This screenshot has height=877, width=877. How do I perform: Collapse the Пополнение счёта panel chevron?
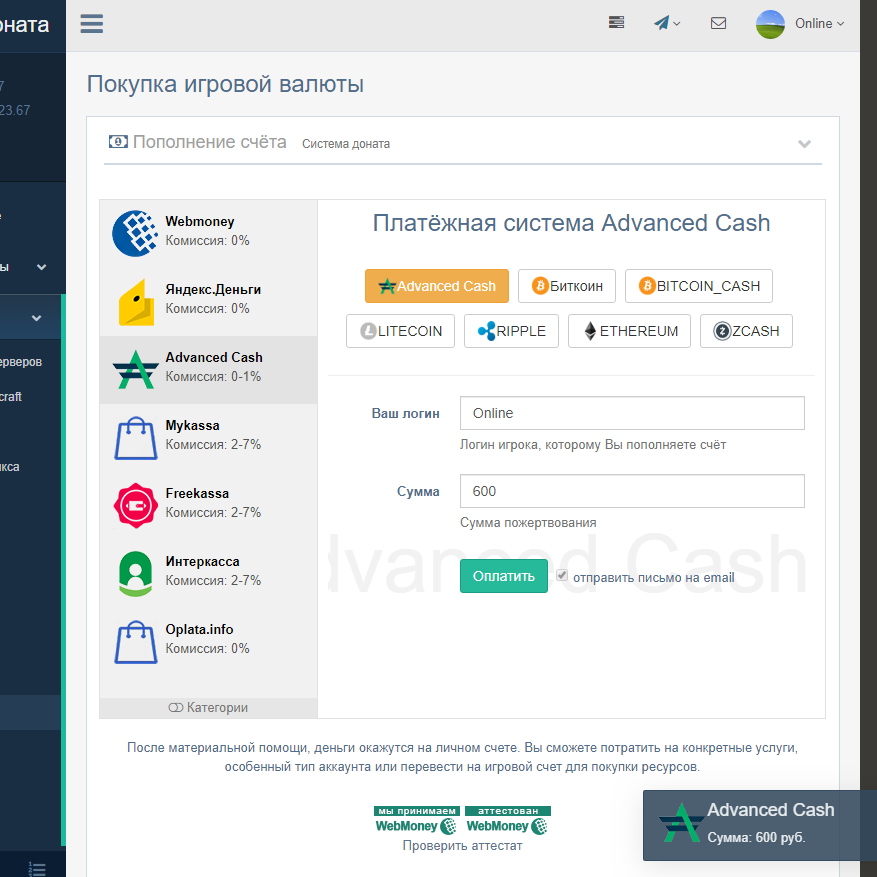pos(804,144)
